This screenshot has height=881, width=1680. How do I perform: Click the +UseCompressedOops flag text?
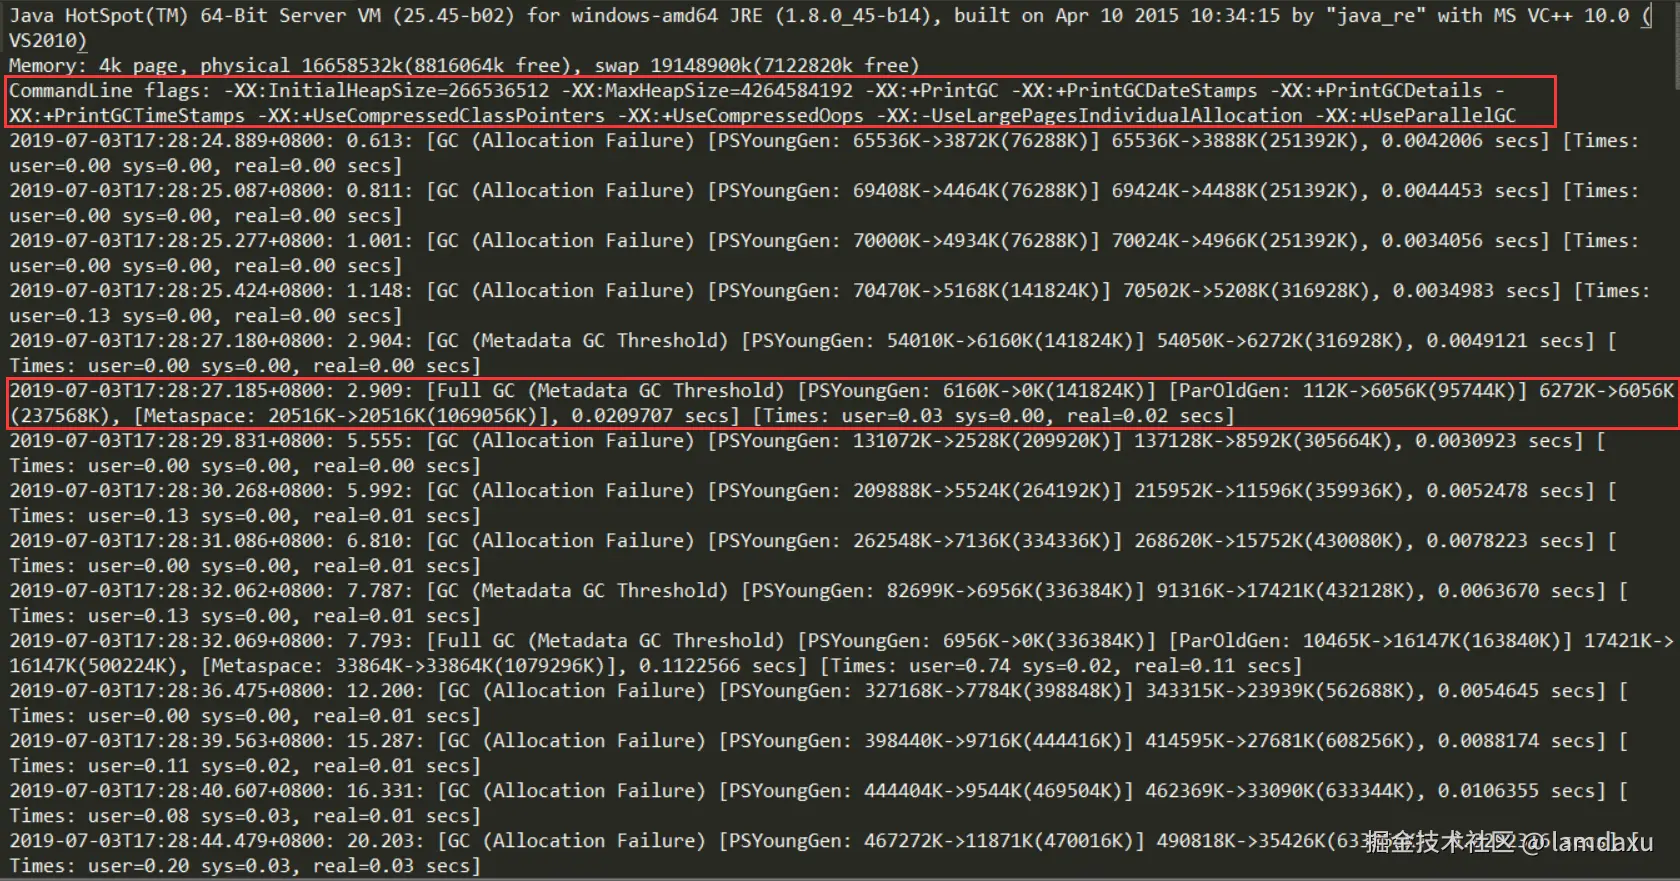pos(740,116)
